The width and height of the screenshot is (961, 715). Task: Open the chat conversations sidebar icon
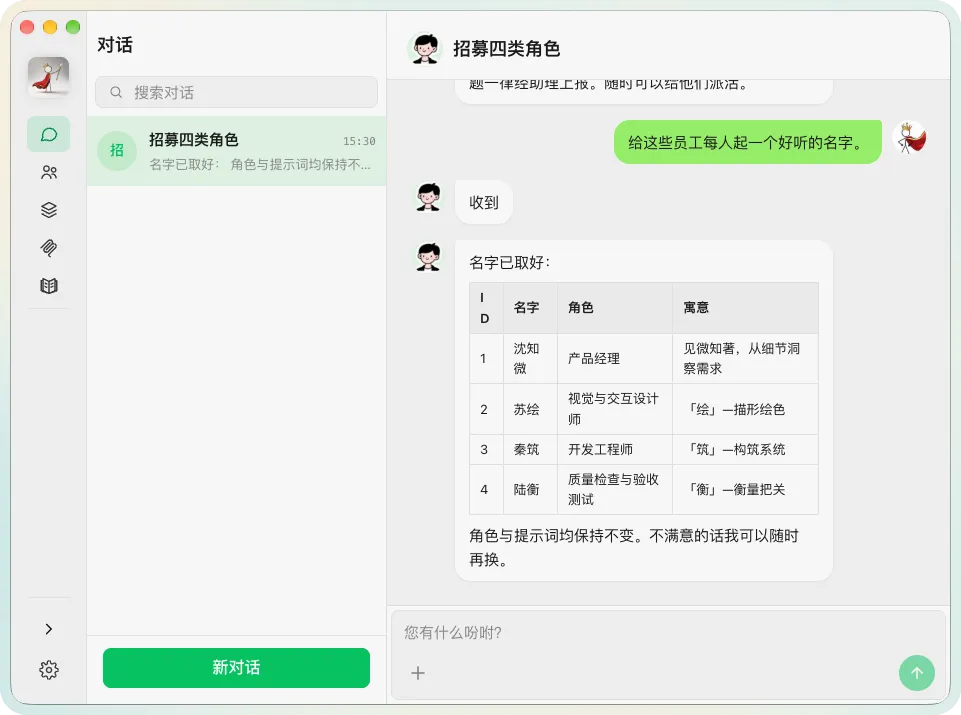[x=48, y=134]
